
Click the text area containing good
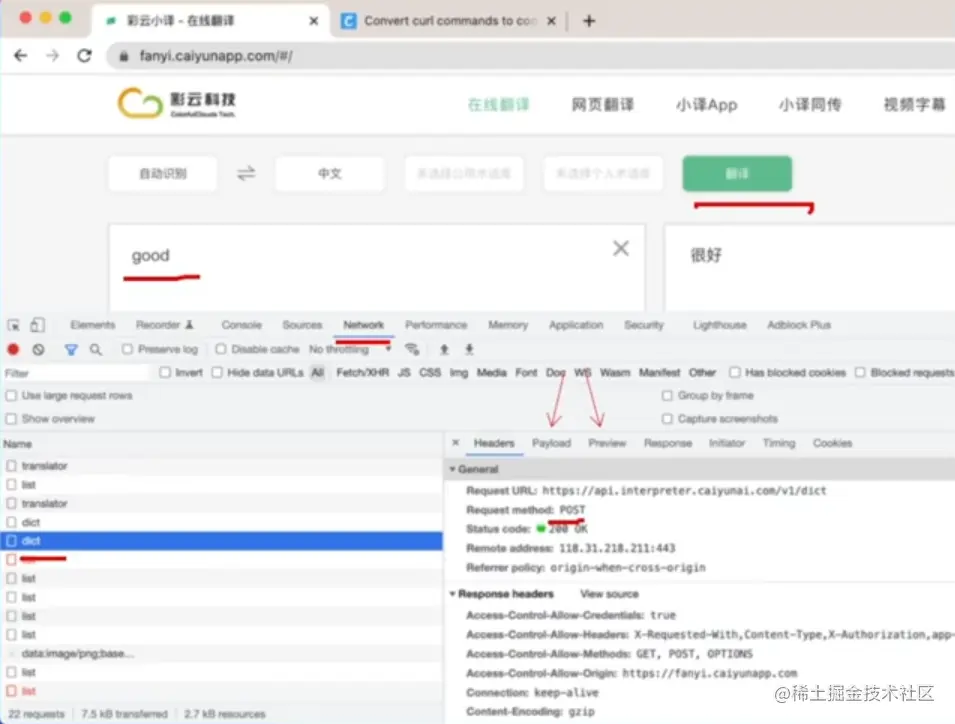pyautogui.click(x=377, y=268)
